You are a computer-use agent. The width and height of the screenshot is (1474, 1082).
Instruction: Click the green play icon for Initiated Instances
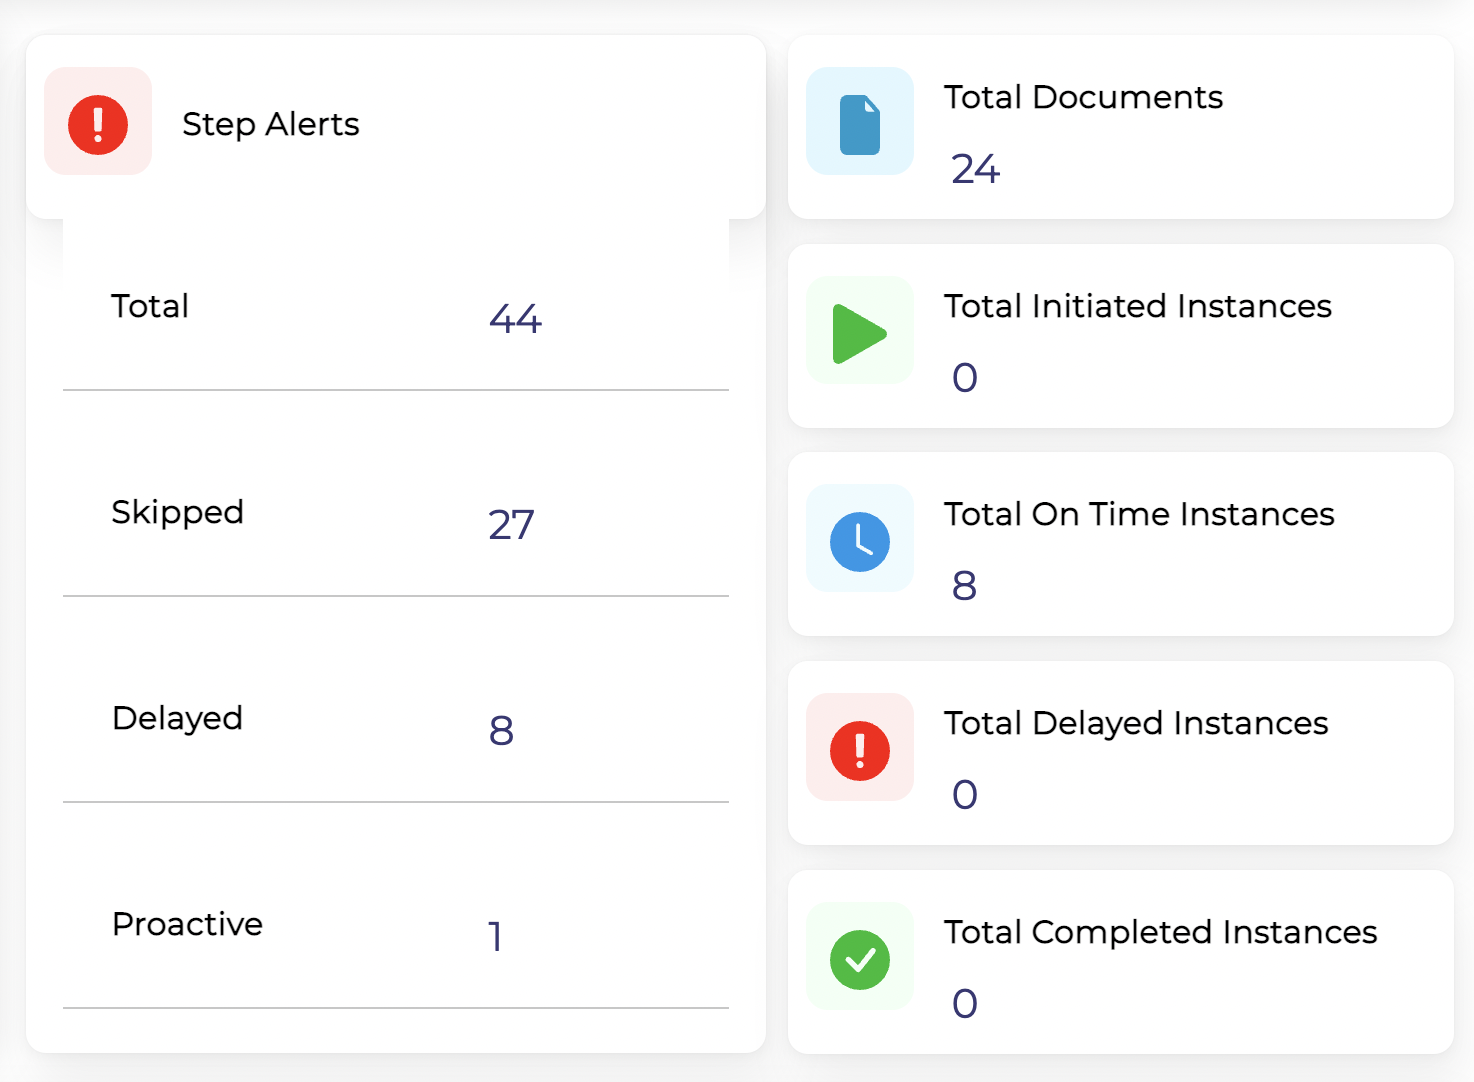(x=860, y=333)
